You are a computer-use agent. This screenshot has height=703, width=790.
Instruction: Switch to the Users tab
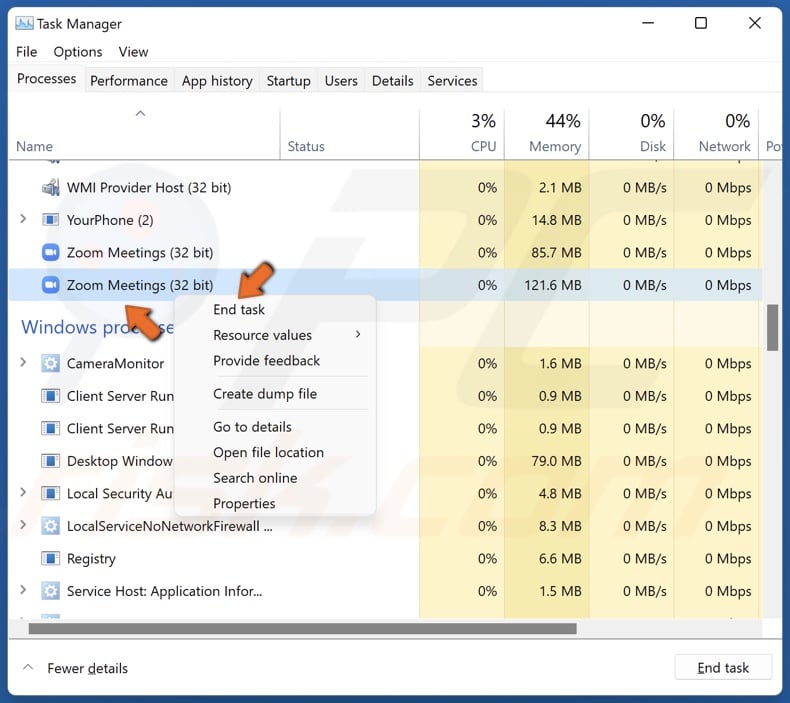(x=341, y=81)
